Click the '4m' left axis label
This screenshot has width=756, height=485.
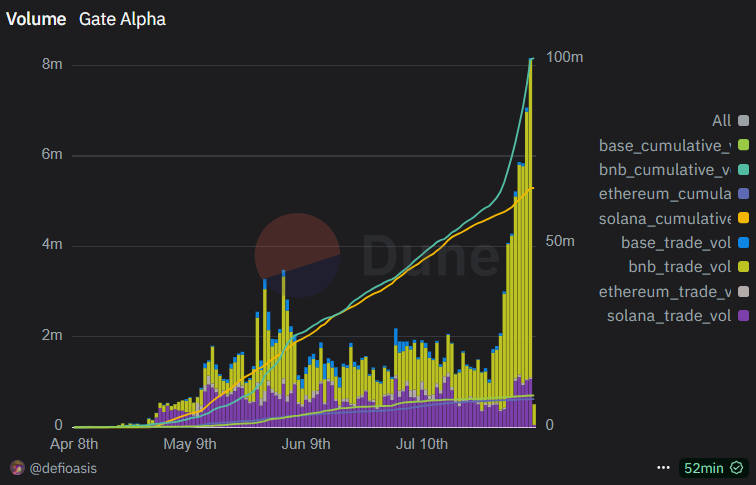click(52, 244)
